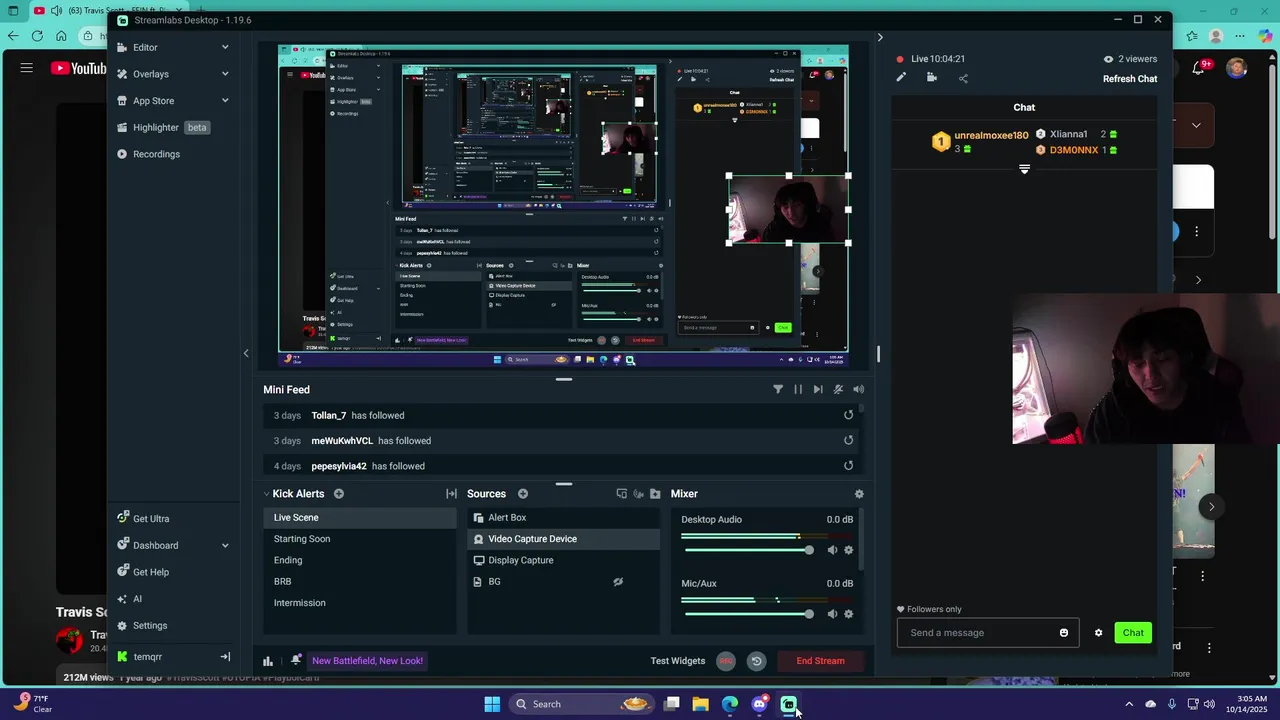
Task: Click the temqrr account name
Action: [x=147, y=657]
